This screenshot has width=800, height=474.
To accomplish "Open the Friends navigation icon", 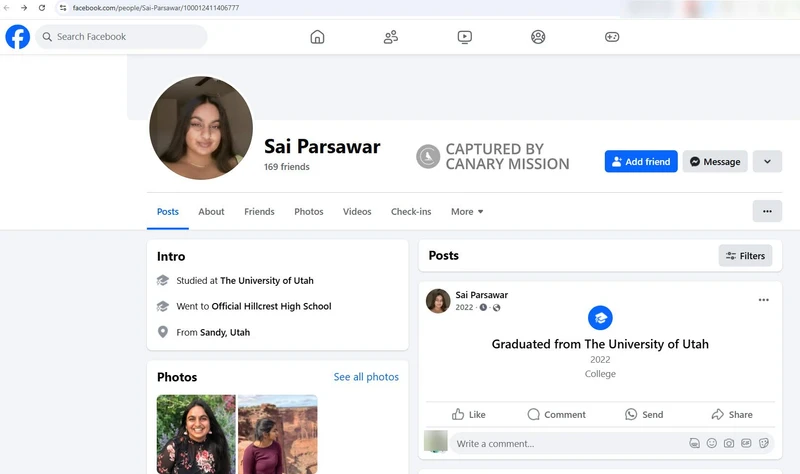I will click(391, 37).
